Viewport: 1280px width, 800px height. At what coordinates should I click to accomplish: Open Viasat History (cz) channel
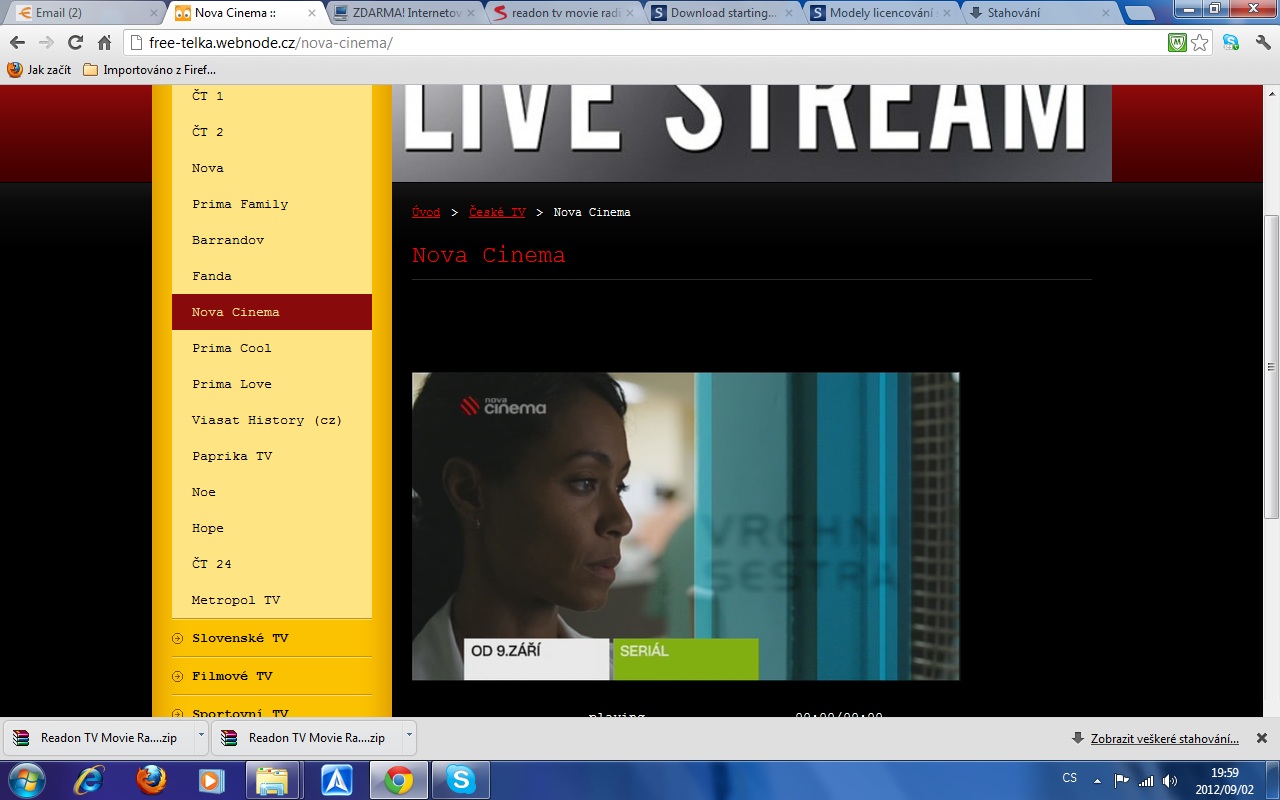272,420
